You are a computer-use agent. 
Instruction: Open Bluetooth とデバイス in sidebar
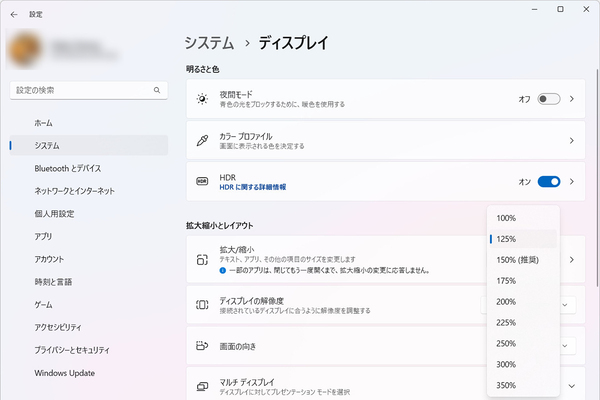pyautogui.click(x=67, y=168)
